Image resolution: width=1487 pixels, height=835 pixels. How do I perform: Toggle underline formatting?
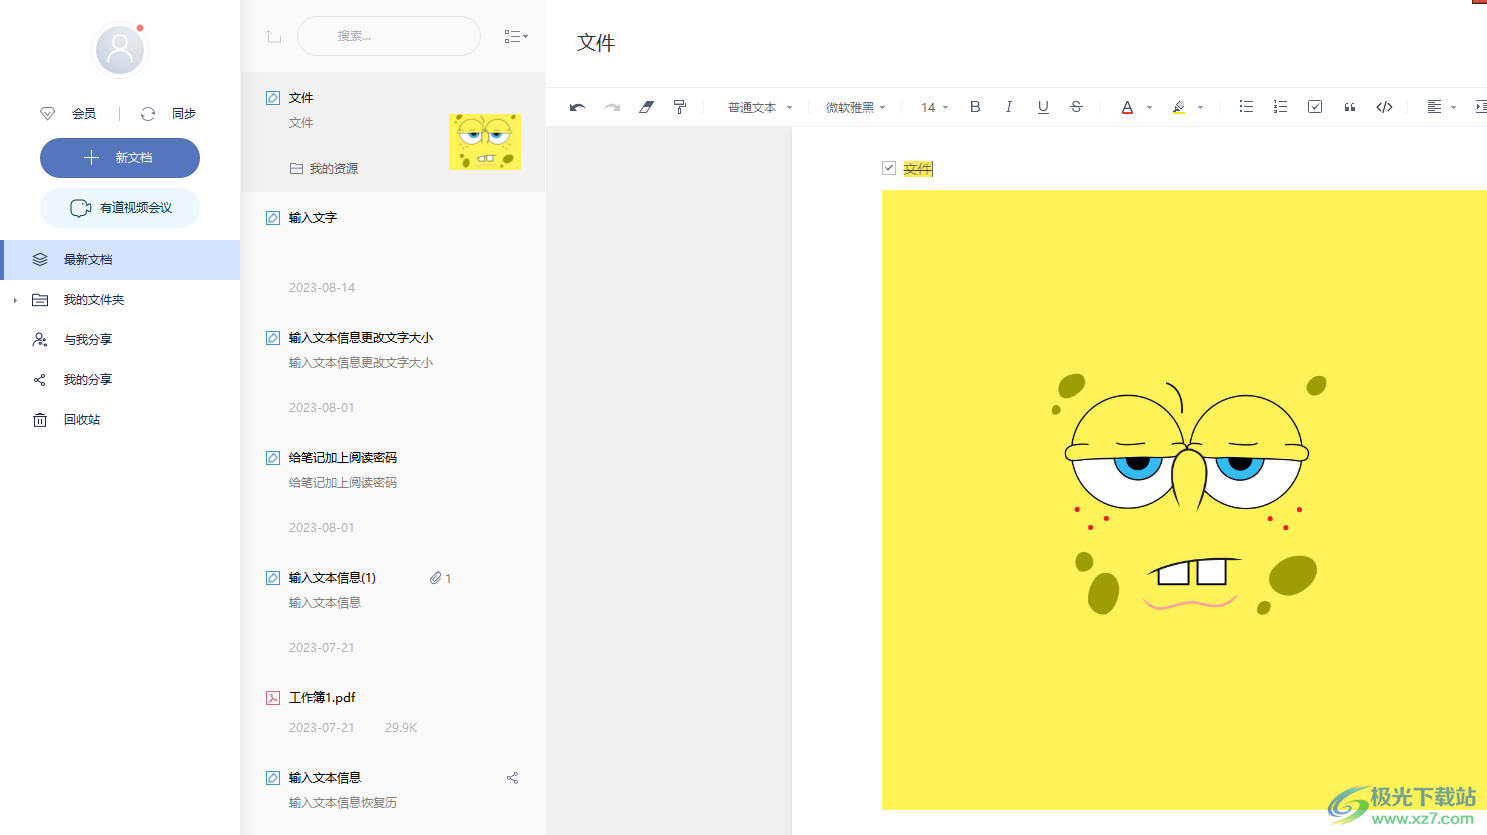click(x=1043, y=107)
